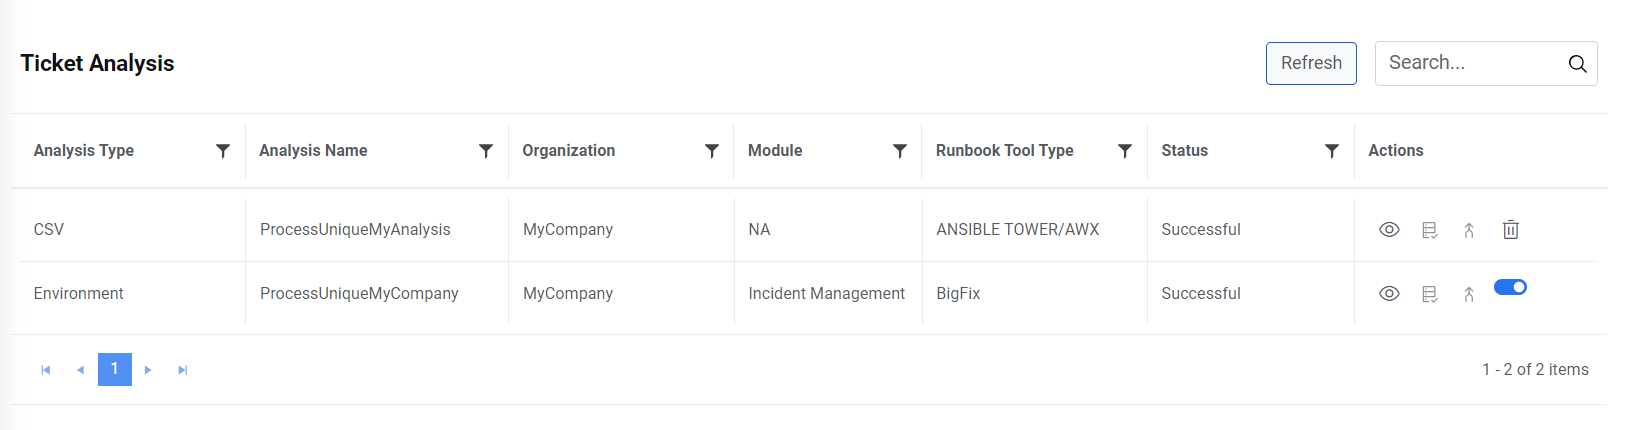Image resolution: width=1625 pixels, height=430 pixels.
Task: Open the Organization column filter
Action: click(x=712, y=151)
